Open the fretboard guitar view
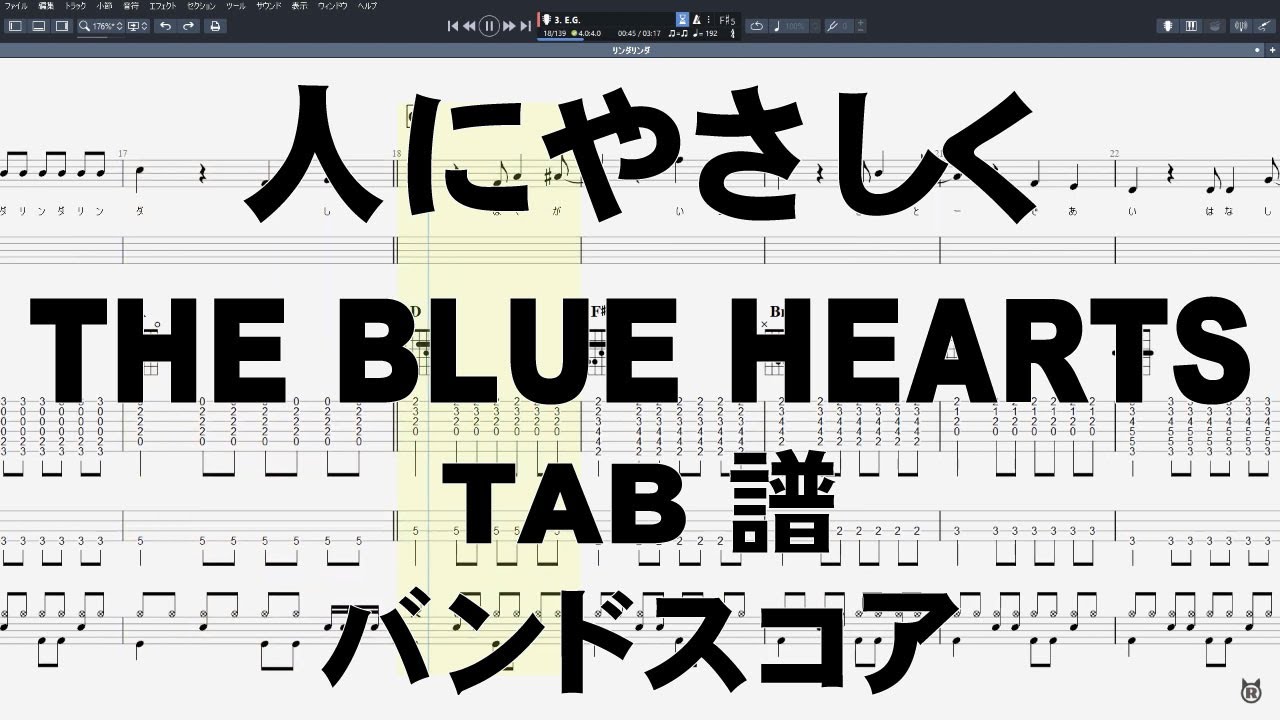The image size is (1280, 720). [x=1168, y=26]
